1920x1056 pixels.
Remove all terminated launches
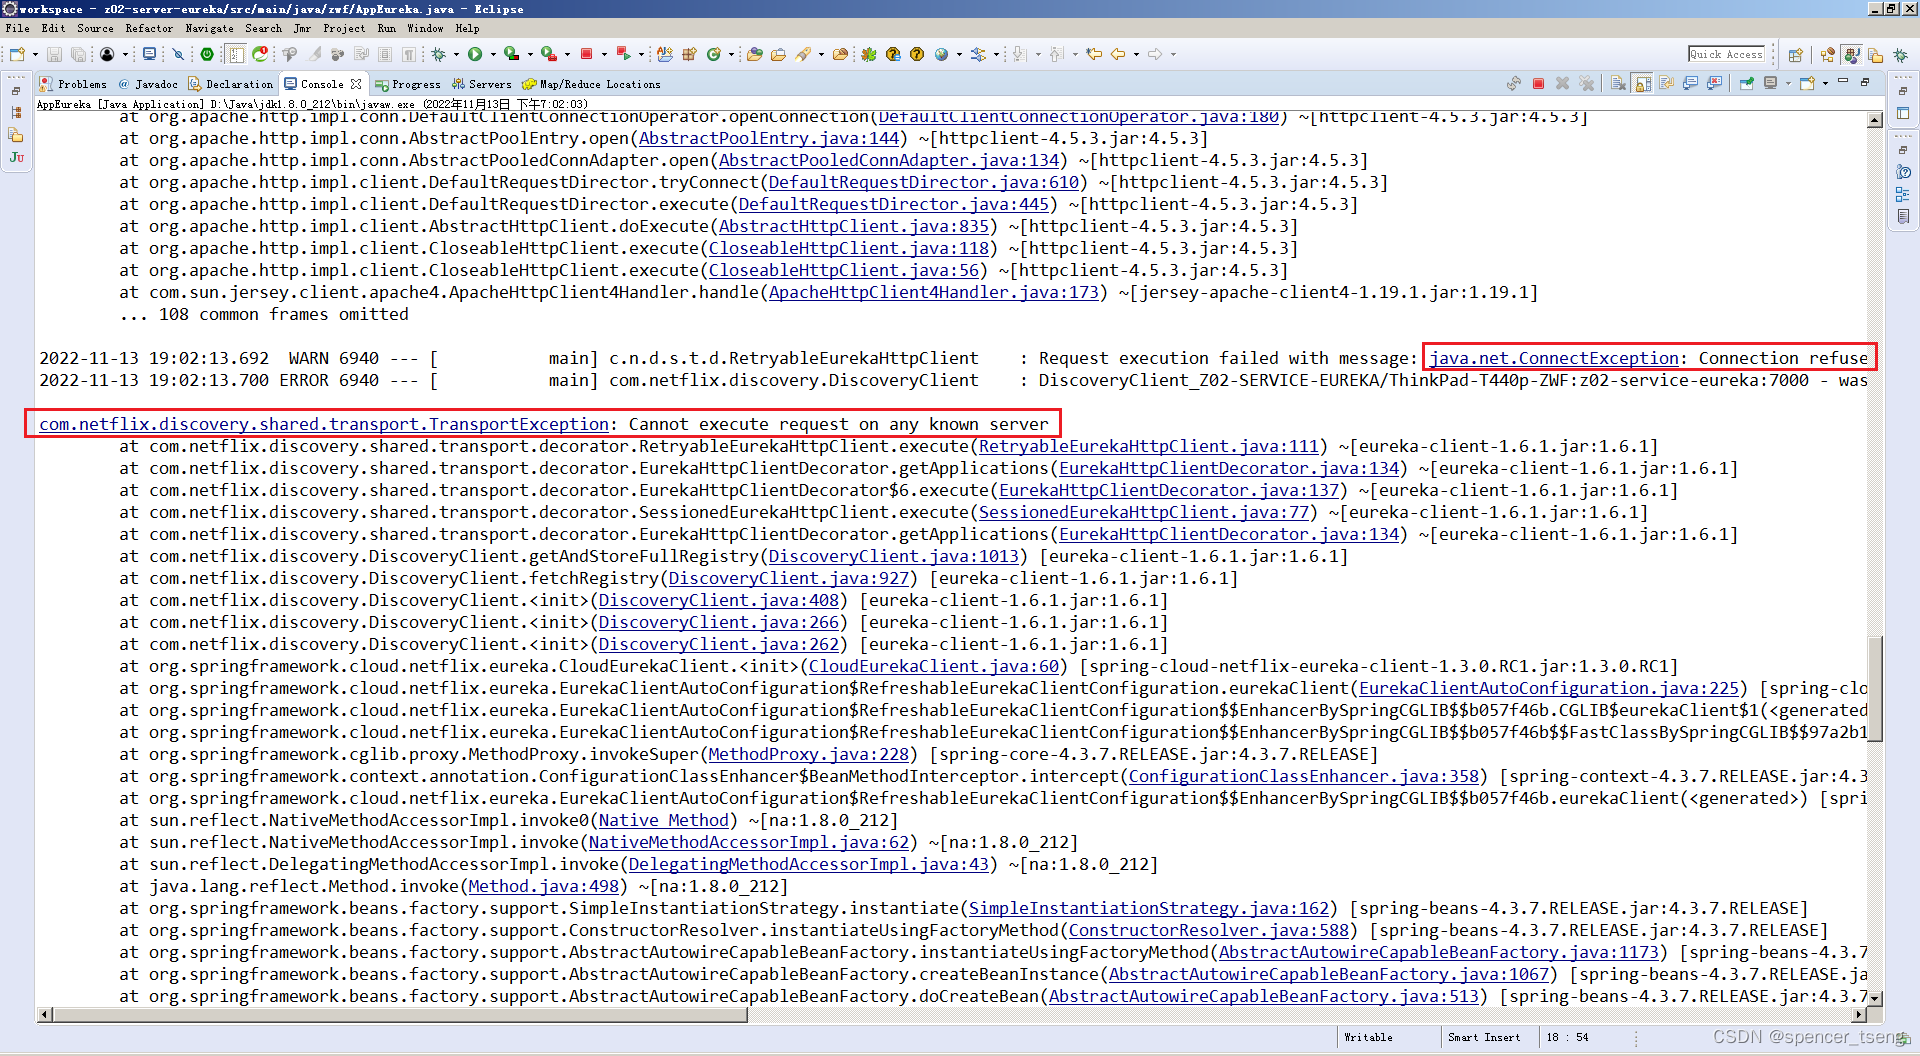[1587, 84]
